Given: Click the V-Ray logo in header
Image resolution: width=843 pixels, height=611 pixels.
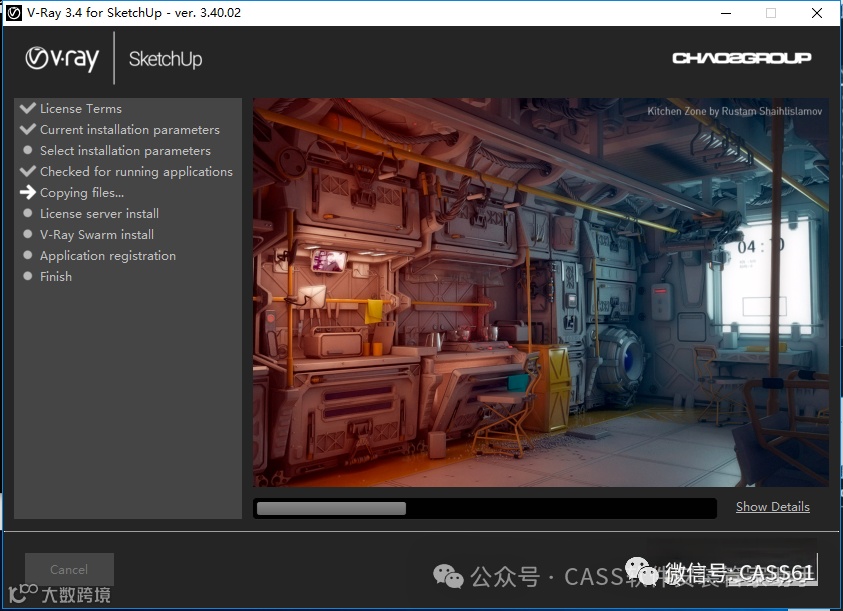Looking at the screenshot, I should (62, 59).
